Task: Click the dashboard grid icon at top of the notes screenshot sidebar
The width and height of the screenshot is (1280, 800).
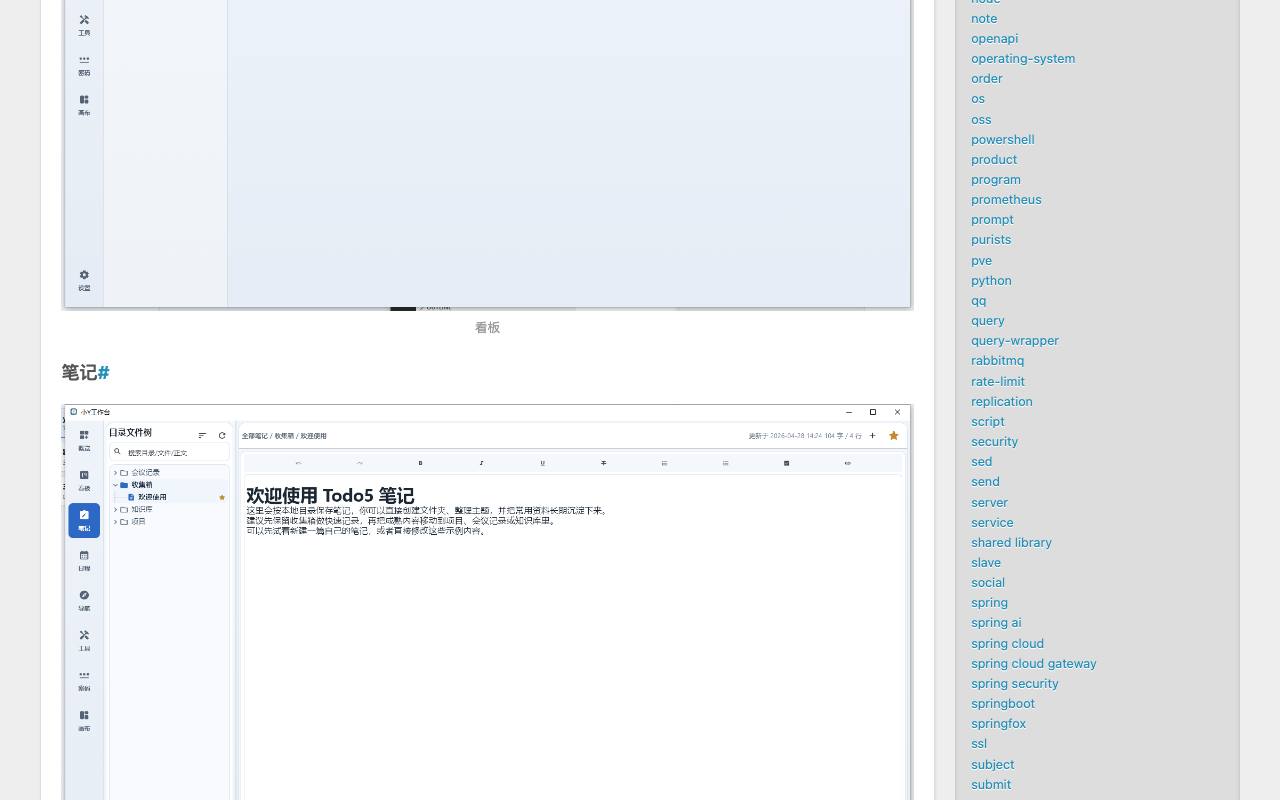Action: point(84,435)
